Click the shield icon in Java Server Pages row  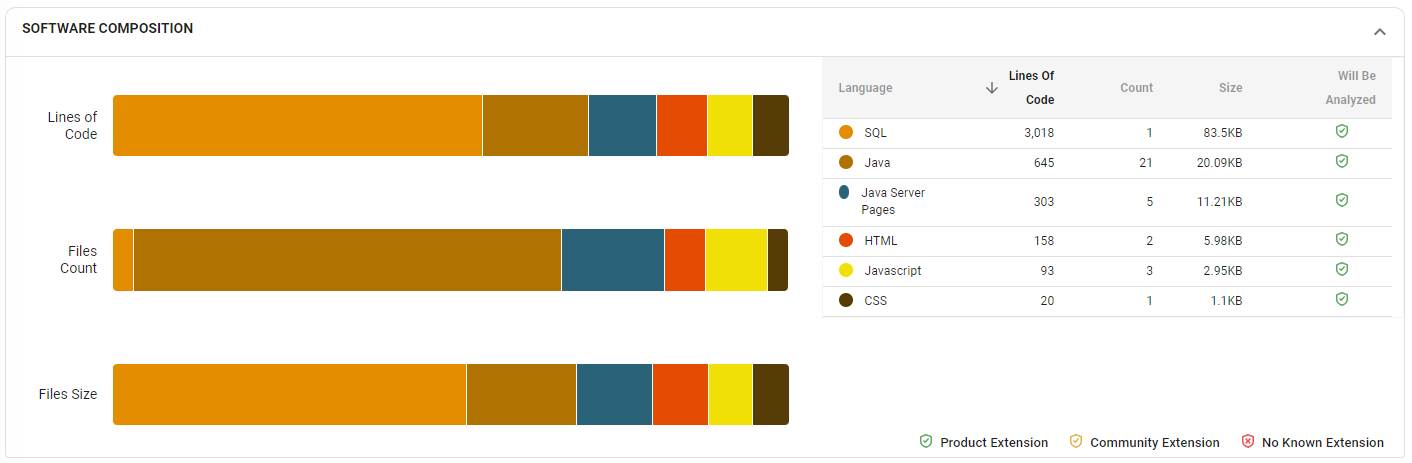click(x=1342, y=201)
